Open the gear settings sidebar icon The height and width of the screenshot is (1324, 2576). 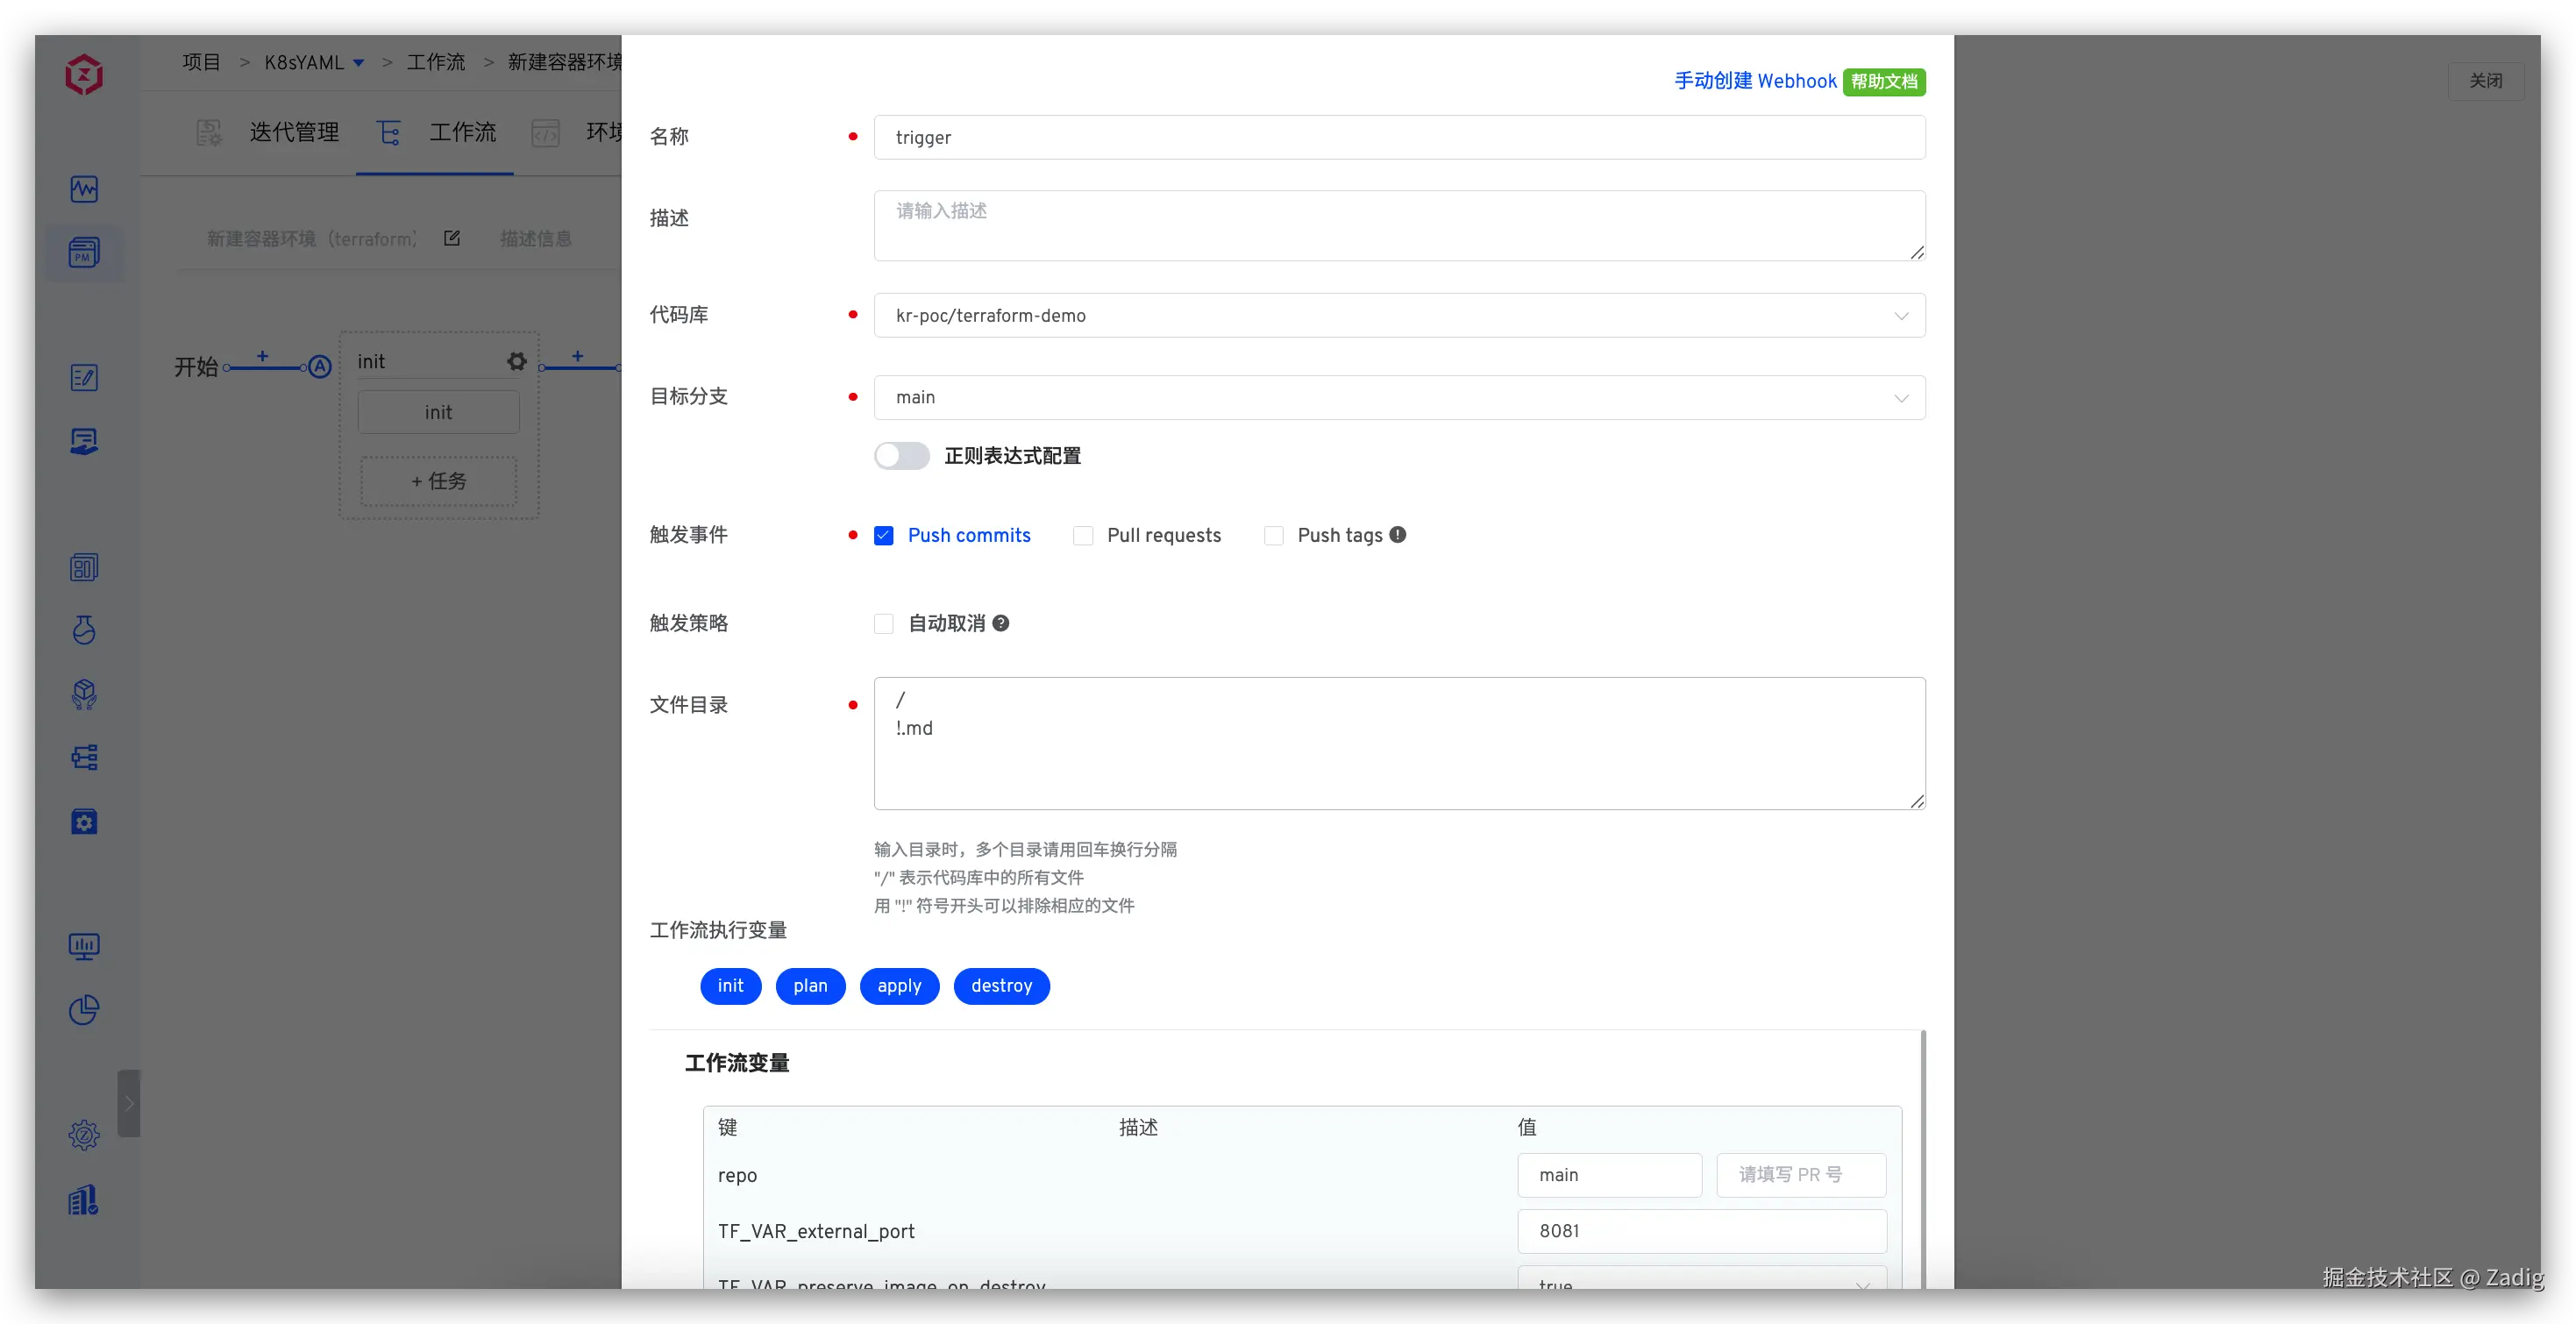click(x=84, y=1135)
